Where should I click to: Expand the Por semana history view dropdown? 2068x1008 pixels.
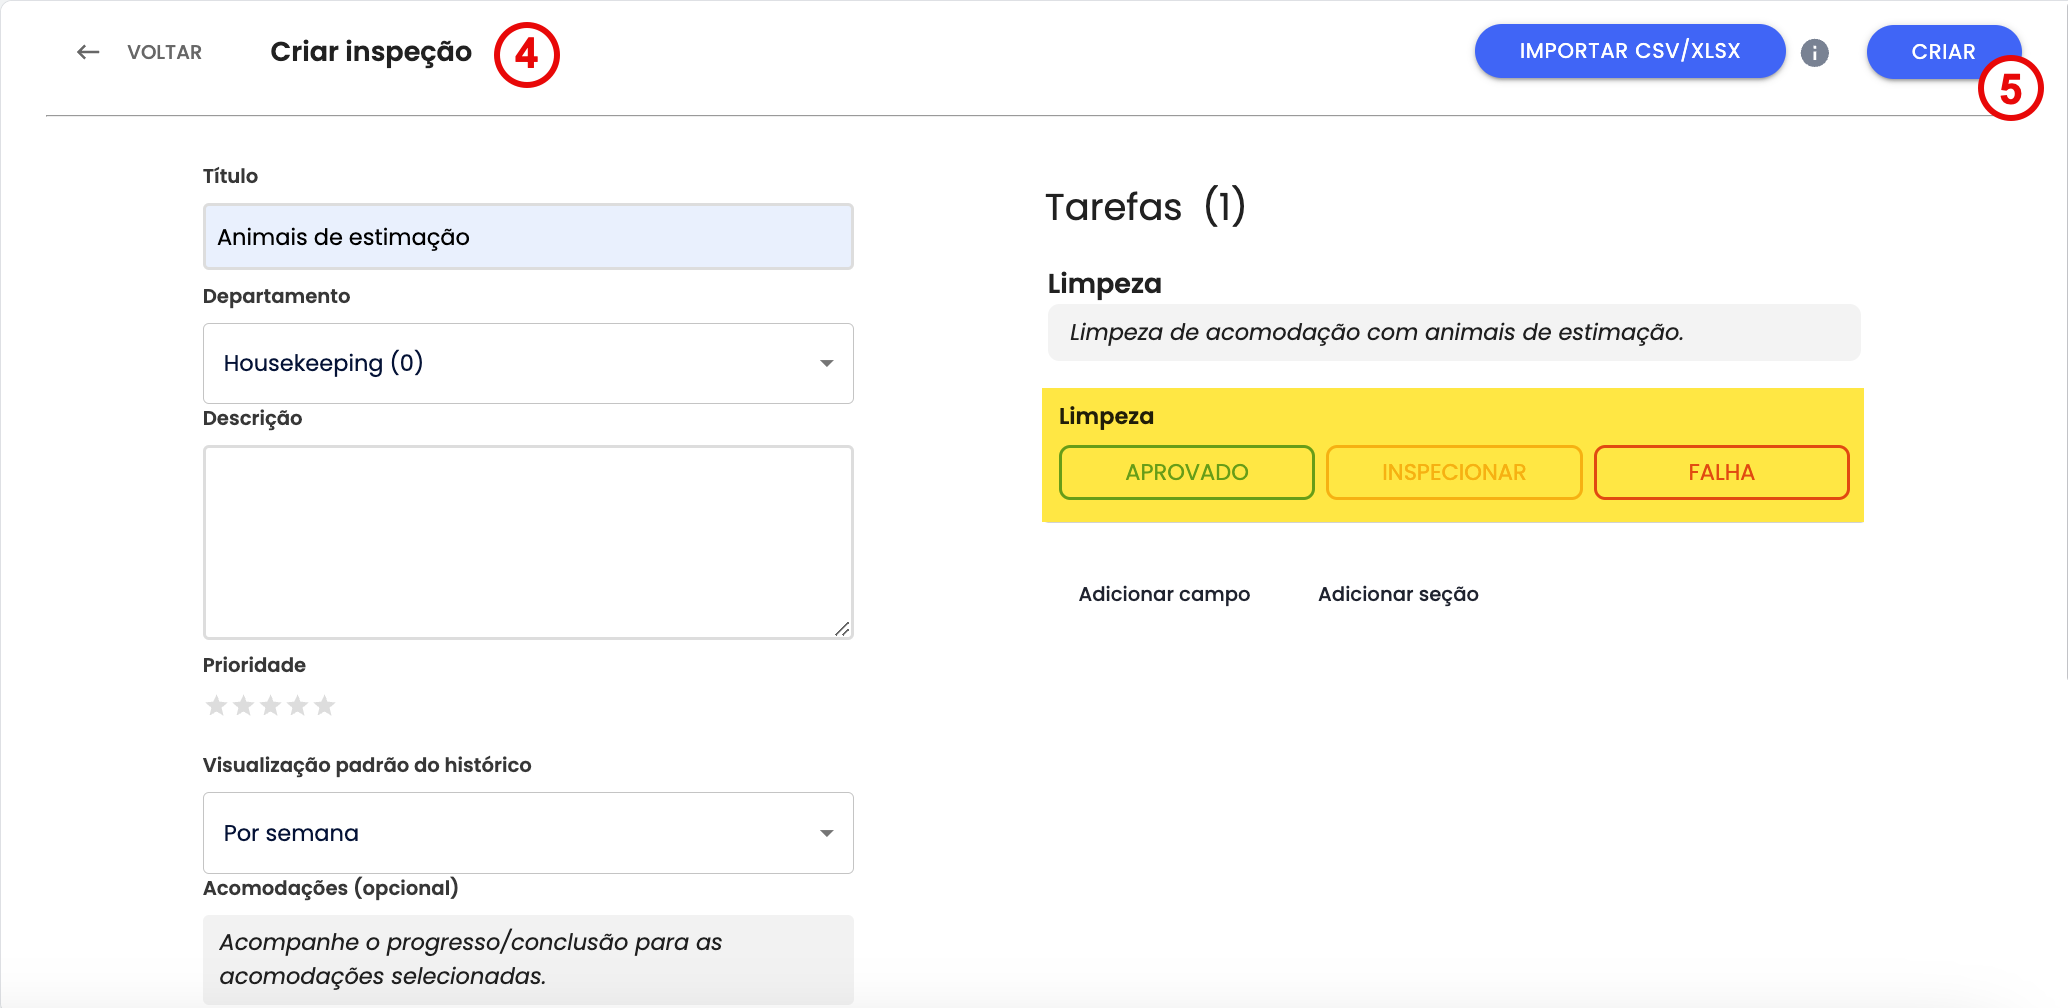528,833
